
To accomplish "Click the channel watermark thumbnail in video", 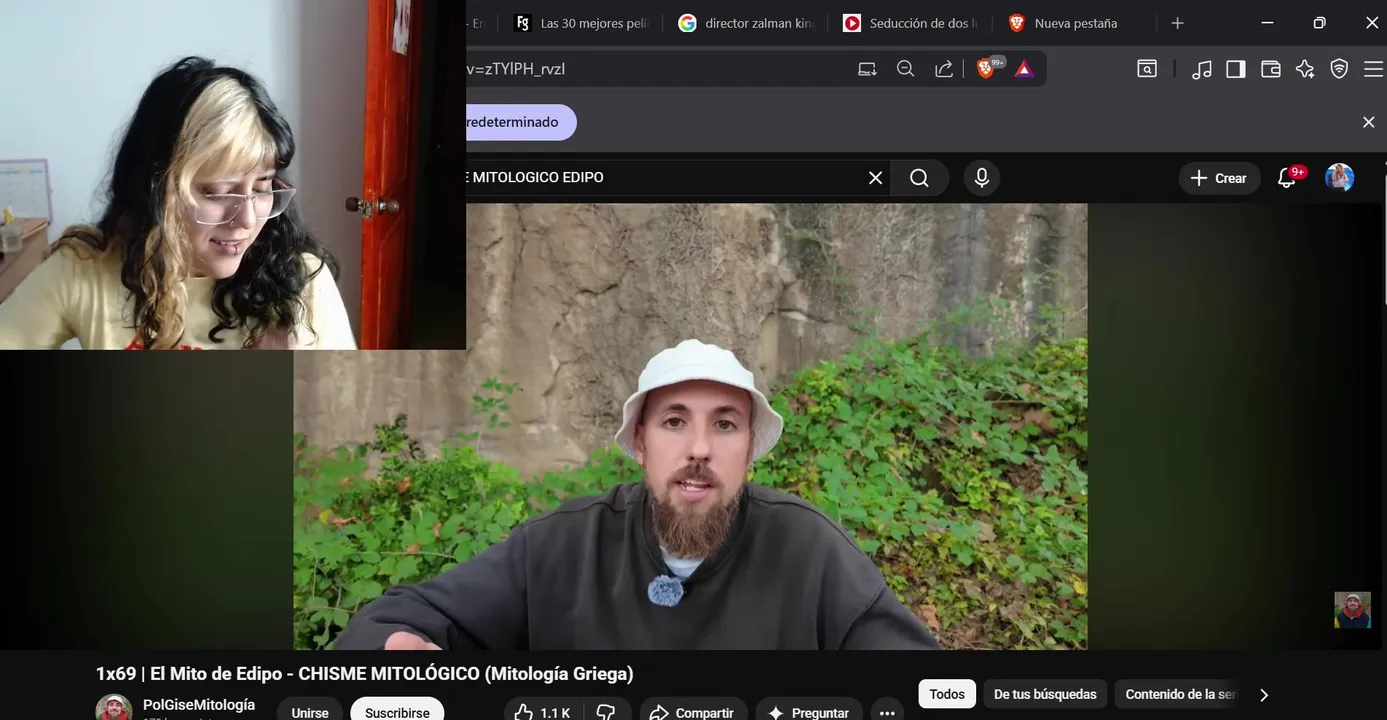I will (1352, 610).
